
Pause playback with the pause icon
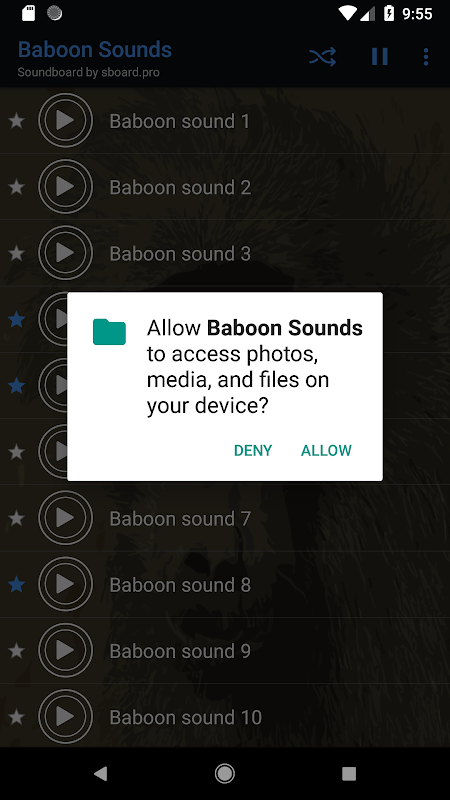coord(380,57)
